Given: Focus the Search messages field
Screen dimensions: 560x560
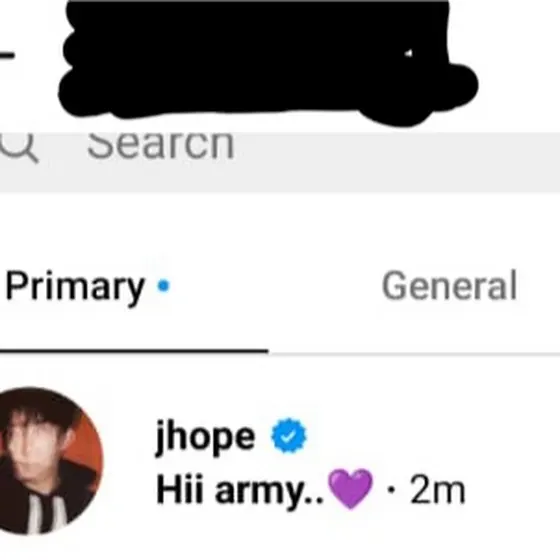Looking at the screenshot, I should tap(280, 162).
